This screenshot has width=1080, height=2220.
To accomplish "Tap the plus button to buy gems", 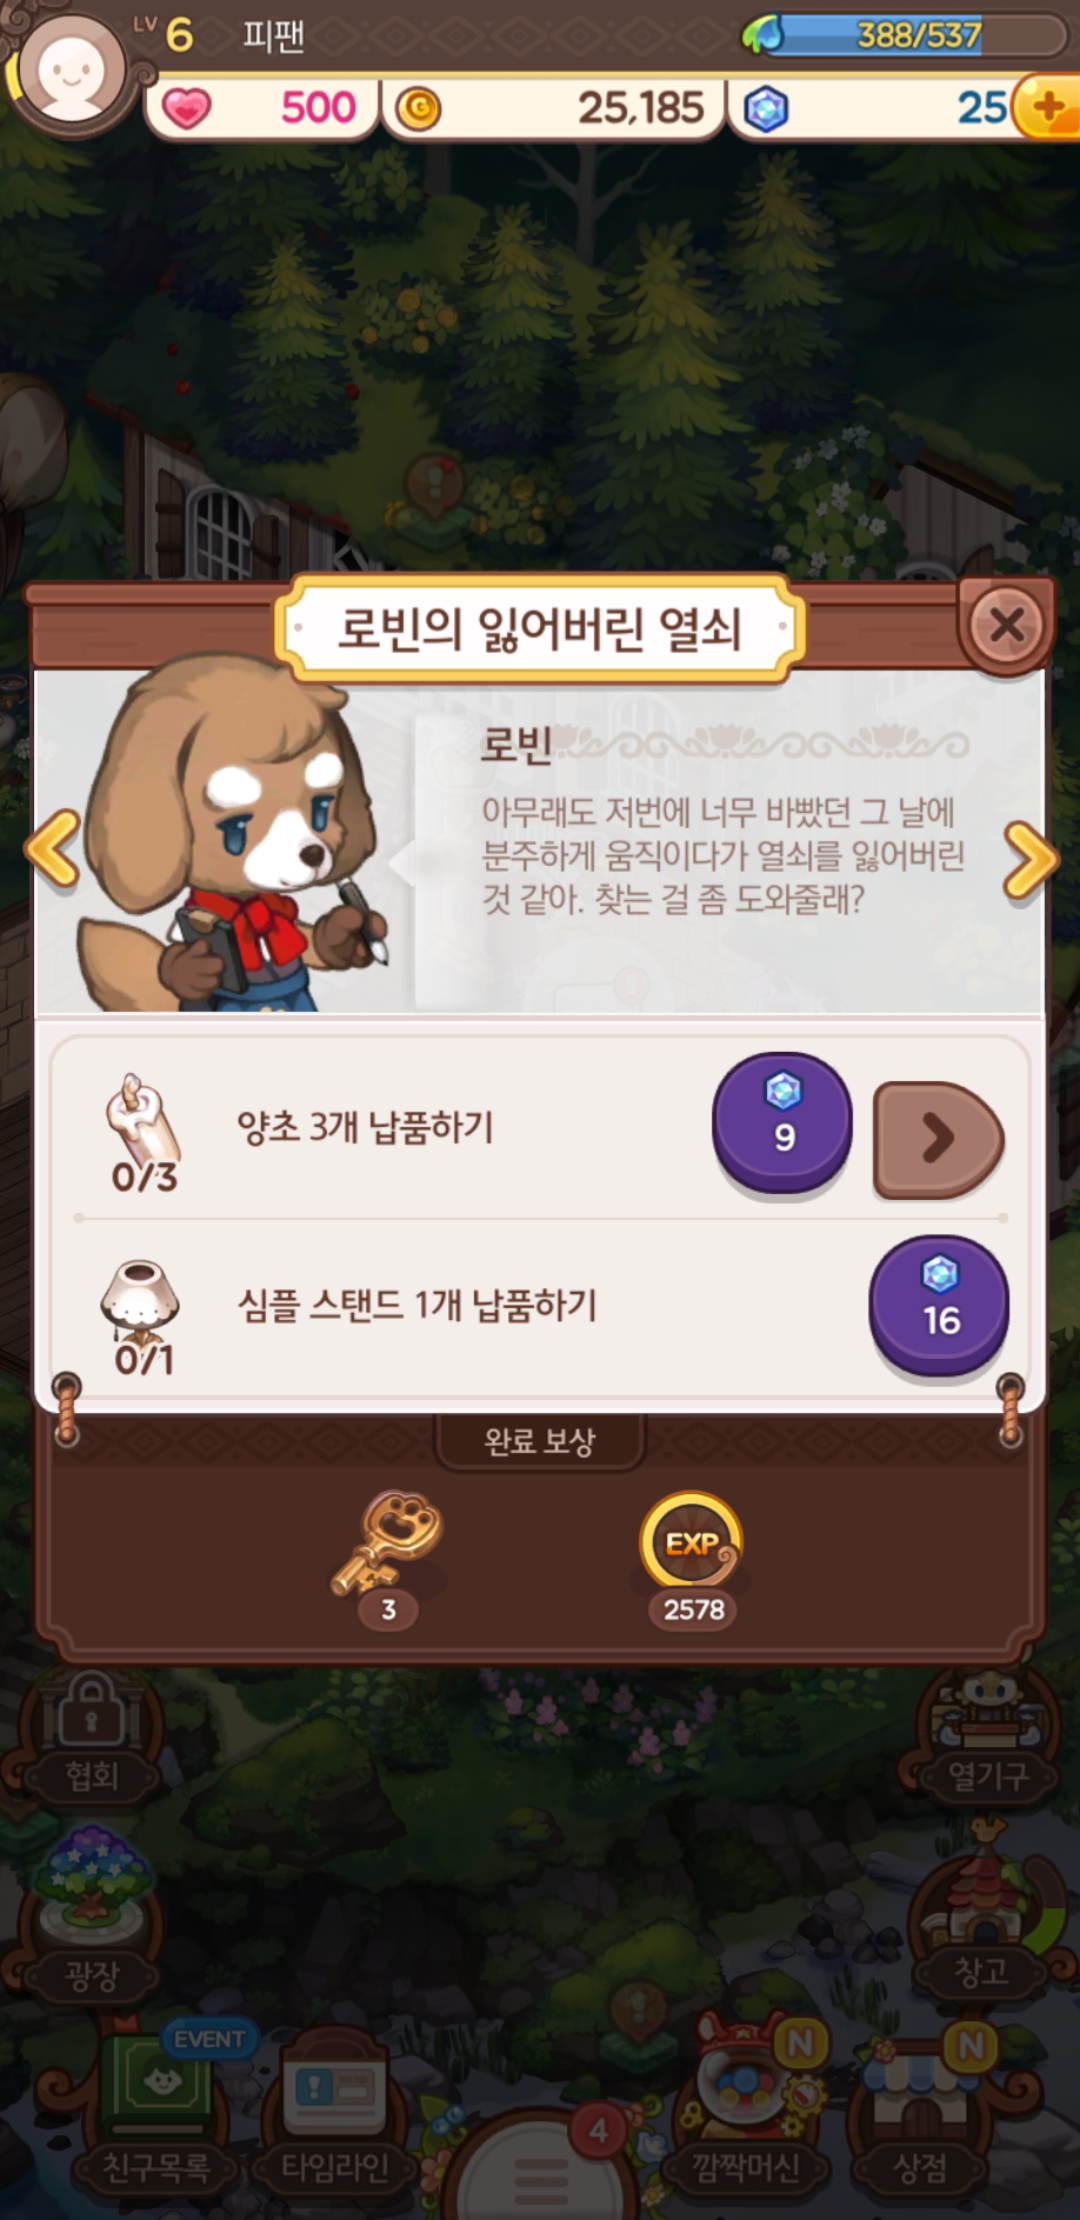I will point(1046,108).
